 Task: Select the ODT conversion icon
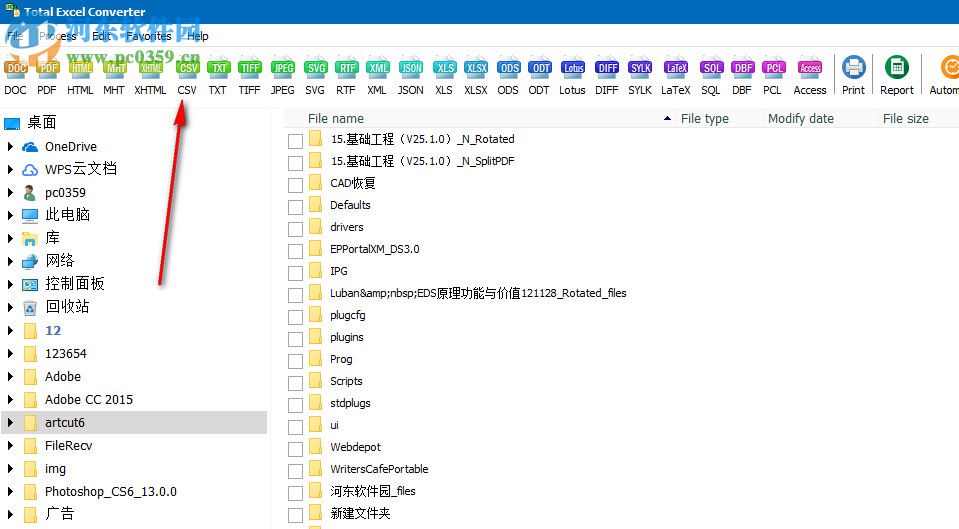coord(539,68)
